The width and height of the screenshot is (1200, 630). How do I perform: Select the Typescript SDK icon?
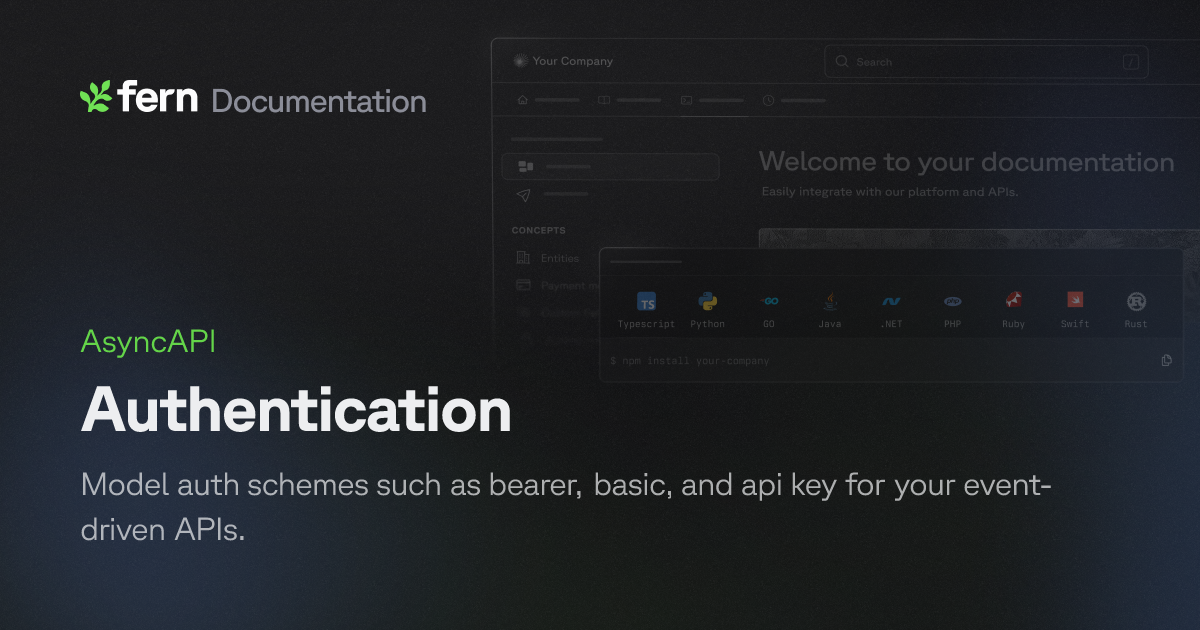pos(647,302)
